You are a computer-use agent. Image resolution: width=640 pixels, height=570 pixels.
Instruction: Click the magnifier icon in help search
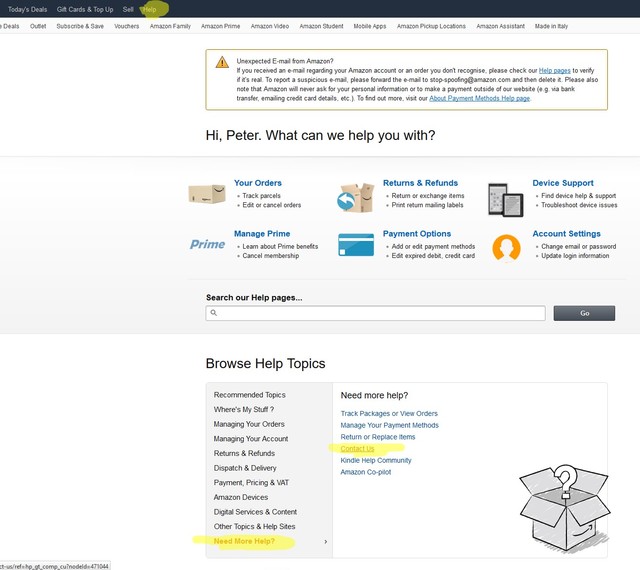(213, 313)
